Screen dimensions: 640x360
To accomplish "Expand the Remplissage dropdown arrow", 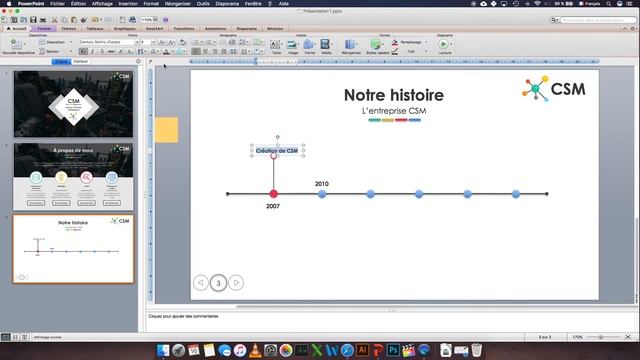I will (x=426, y=42).
